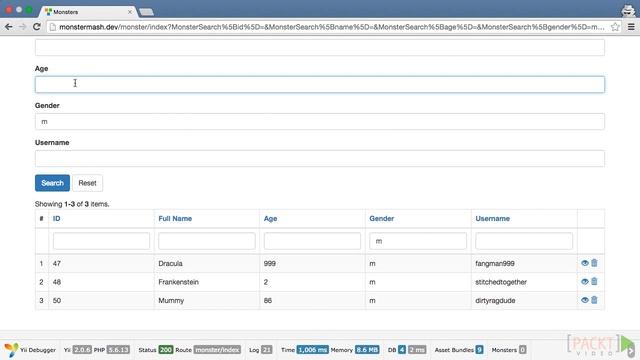This screenshot has height=360, width=640.
Task: Click the Reset button
Action: pyautogui.click(x=87, y=183)
